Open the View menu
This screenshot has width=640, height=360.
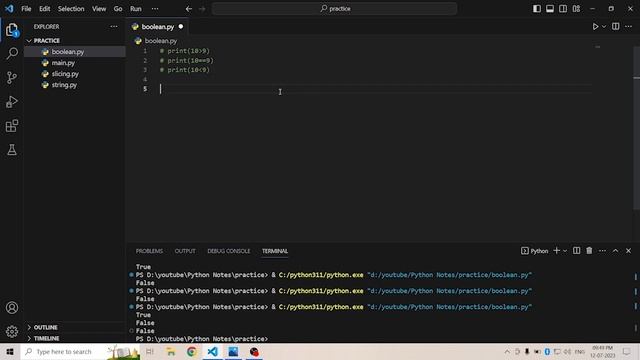99,9
